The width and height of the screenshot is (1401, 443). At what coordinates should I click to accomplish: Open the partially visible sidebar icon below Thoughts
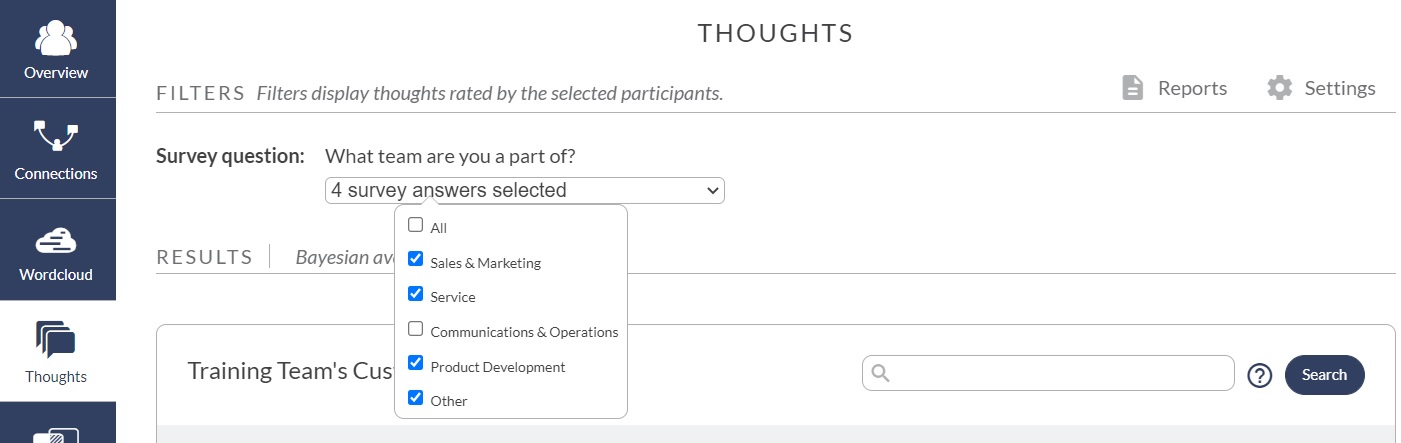pyautogui.click(x=56, y=436)
